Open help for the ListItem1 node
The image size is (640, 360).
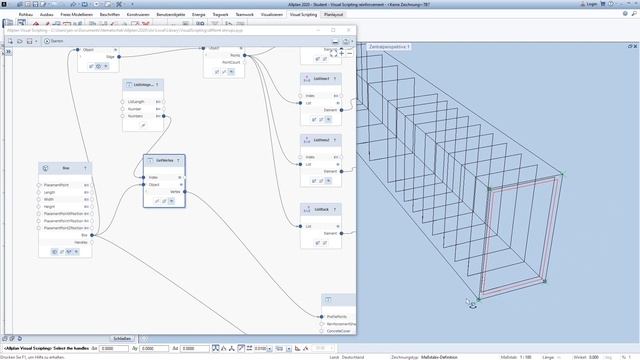[335, 78]
